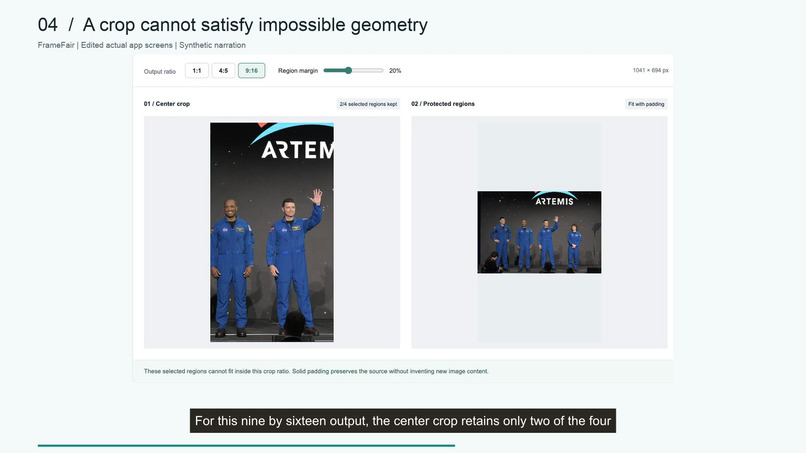Select the 1:1 output ratio
This screenshot has width=806, height=453.
197,70
